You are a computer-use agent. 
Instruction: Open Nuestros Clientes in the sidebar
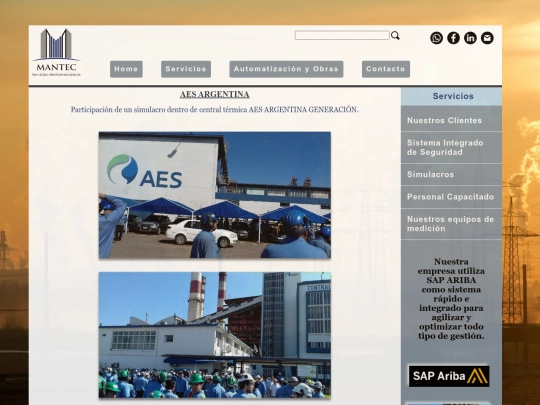[x=451, y=121]
